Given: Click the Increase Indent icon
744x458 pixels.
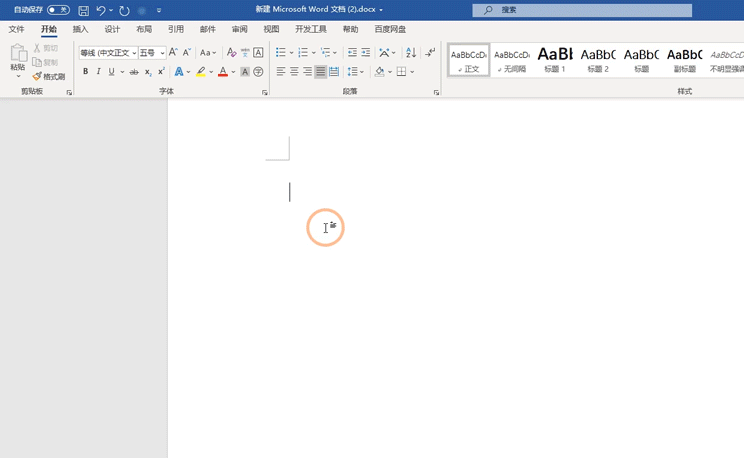Looking at the screenshot, I should click(x=365, y=52).
